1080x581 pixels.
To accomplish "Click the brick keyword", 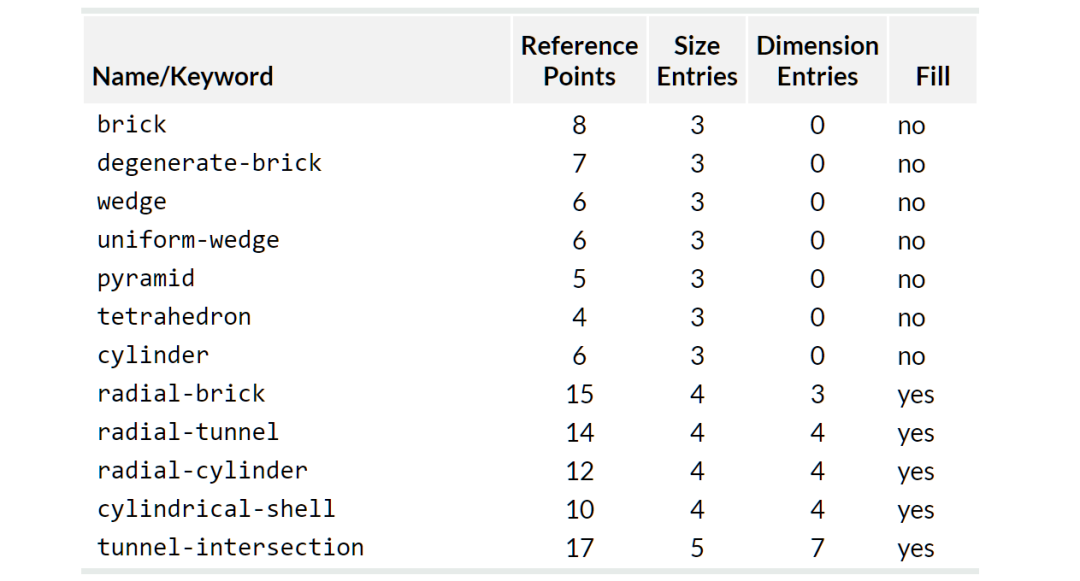I will (132, 125).
